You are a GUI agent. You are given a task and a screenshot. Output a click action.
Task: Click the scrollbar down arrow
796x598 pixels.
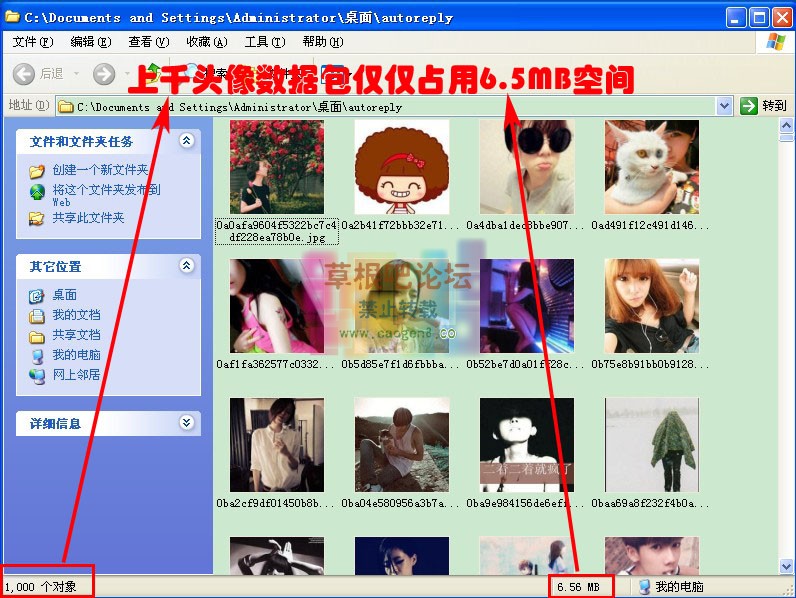786,566
